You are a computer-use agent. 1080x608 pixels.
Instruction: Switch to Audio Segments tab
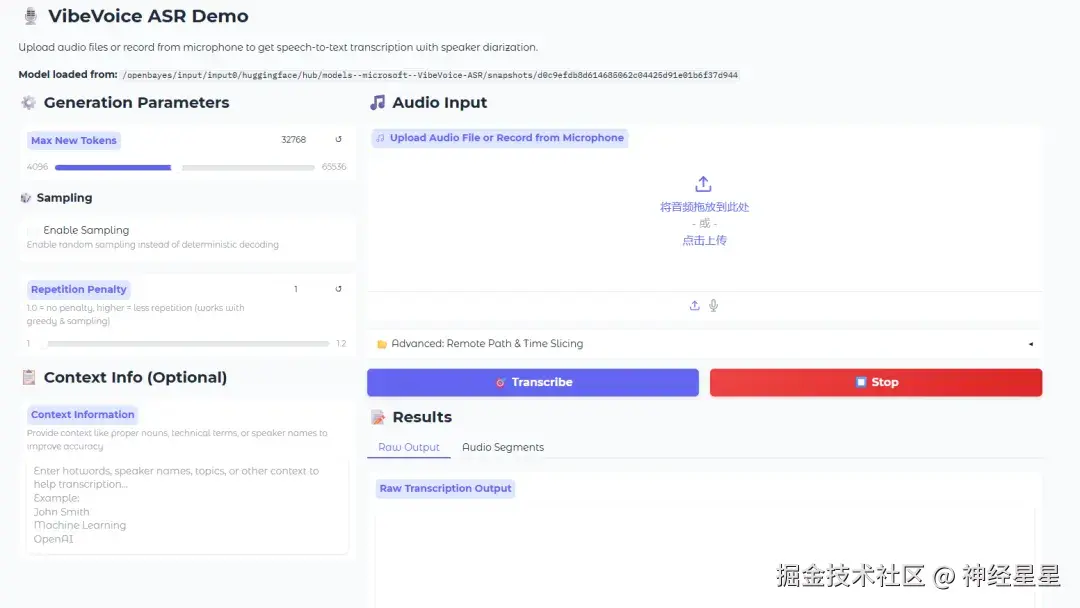pos(503,447)
